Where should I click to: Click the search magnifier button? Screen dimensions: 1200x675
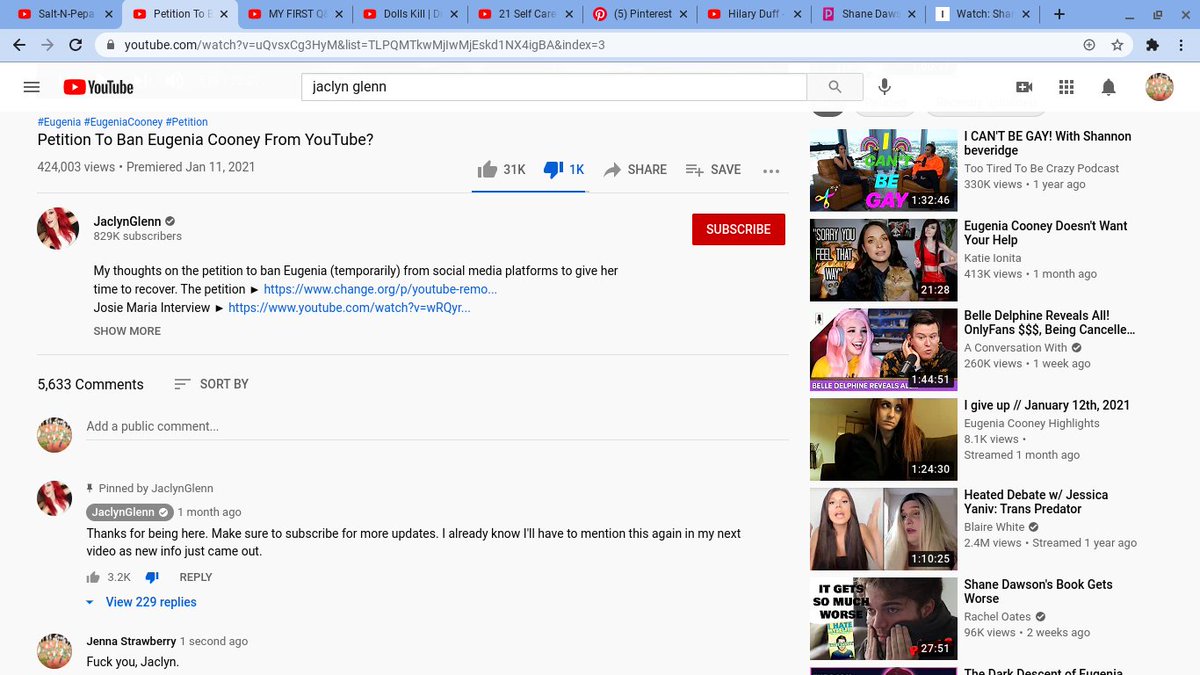point(835,87)
